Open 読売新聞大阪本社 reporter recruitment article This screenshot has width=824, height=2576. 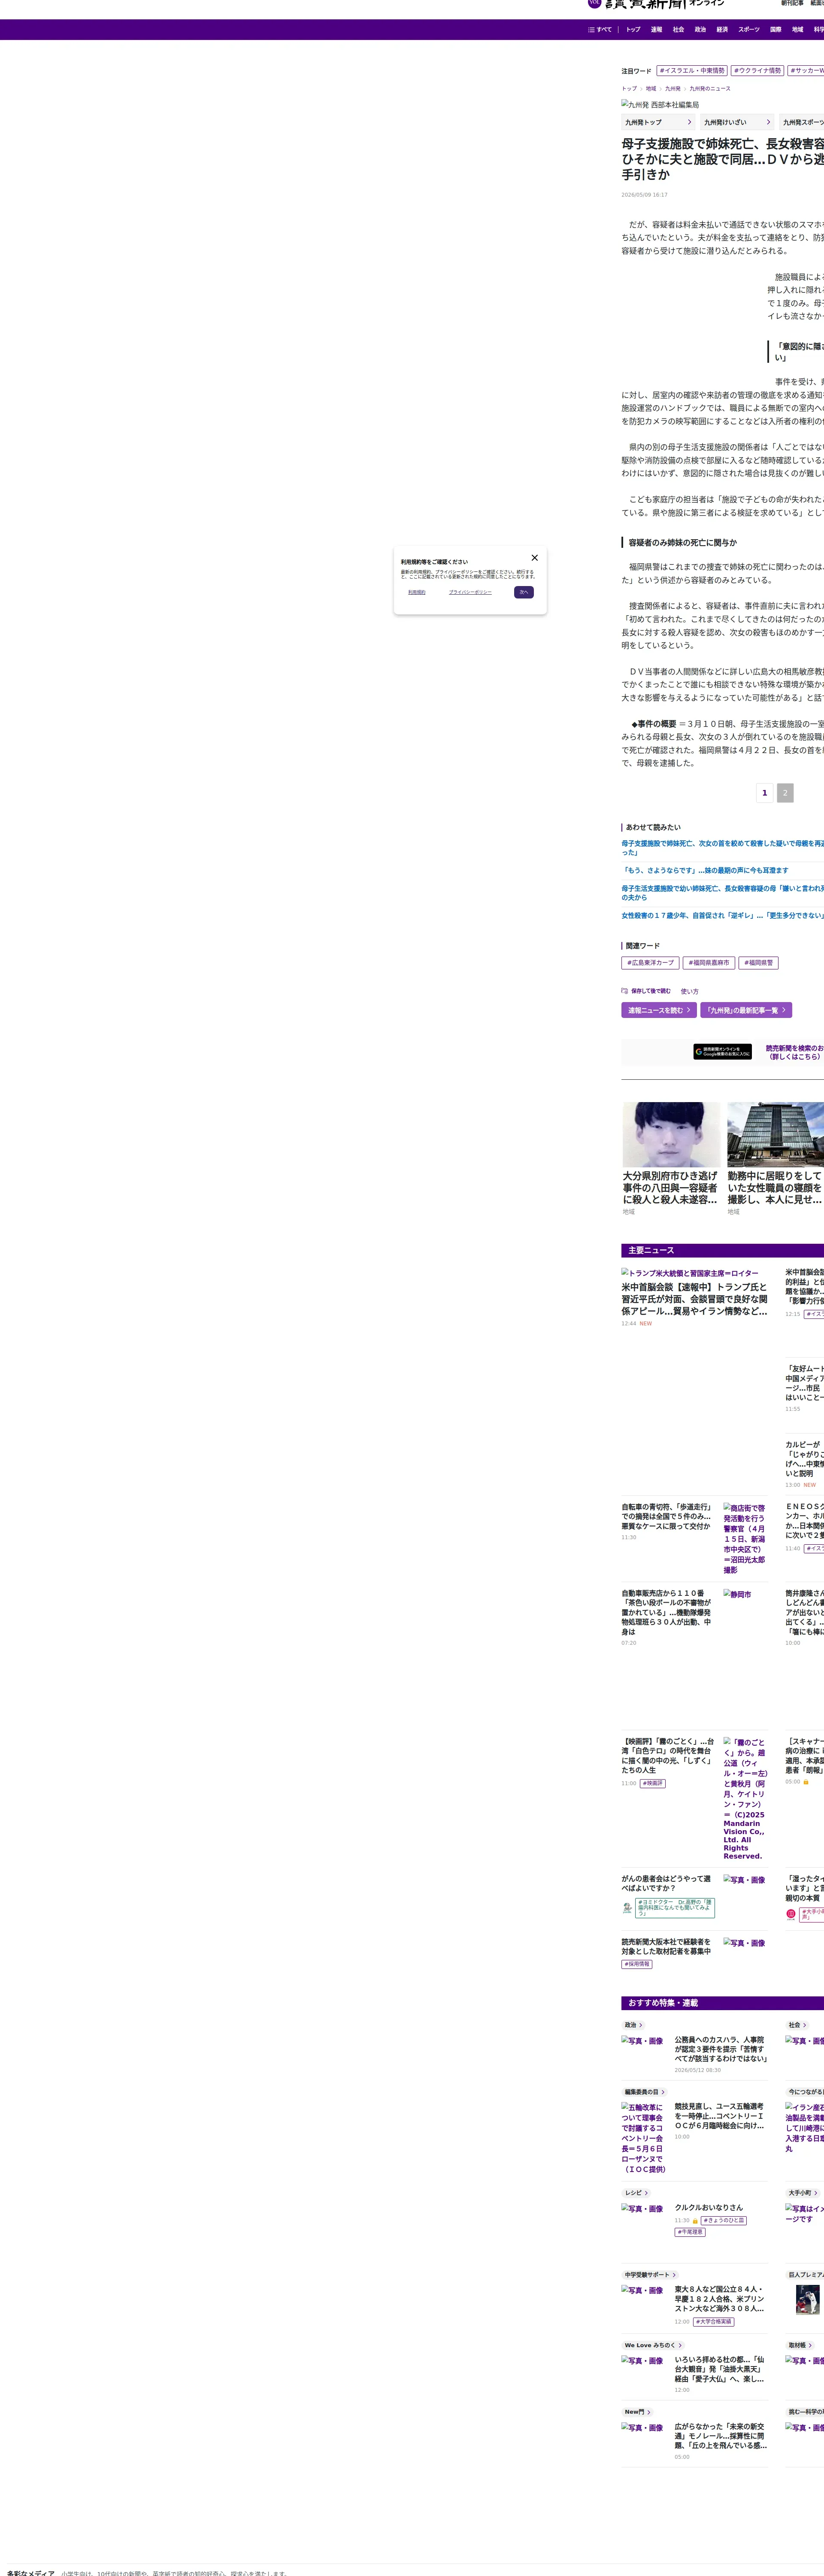[667, 1947]
